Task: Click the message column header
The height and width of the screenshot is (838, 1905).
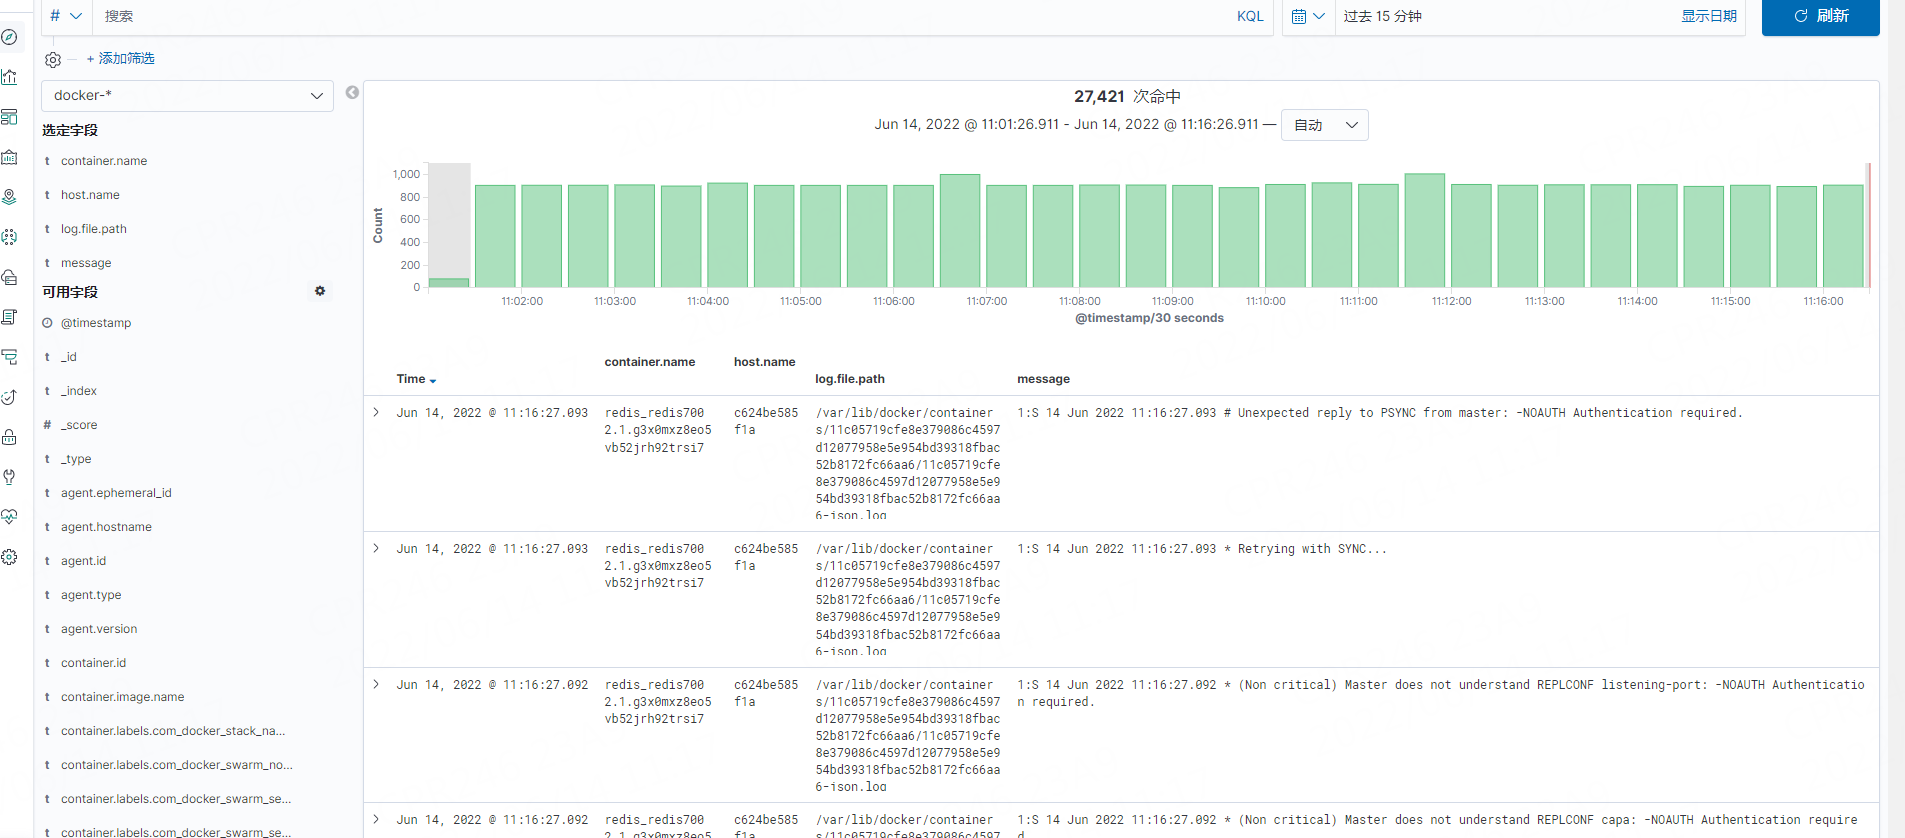Action: tap(1043, 379)
